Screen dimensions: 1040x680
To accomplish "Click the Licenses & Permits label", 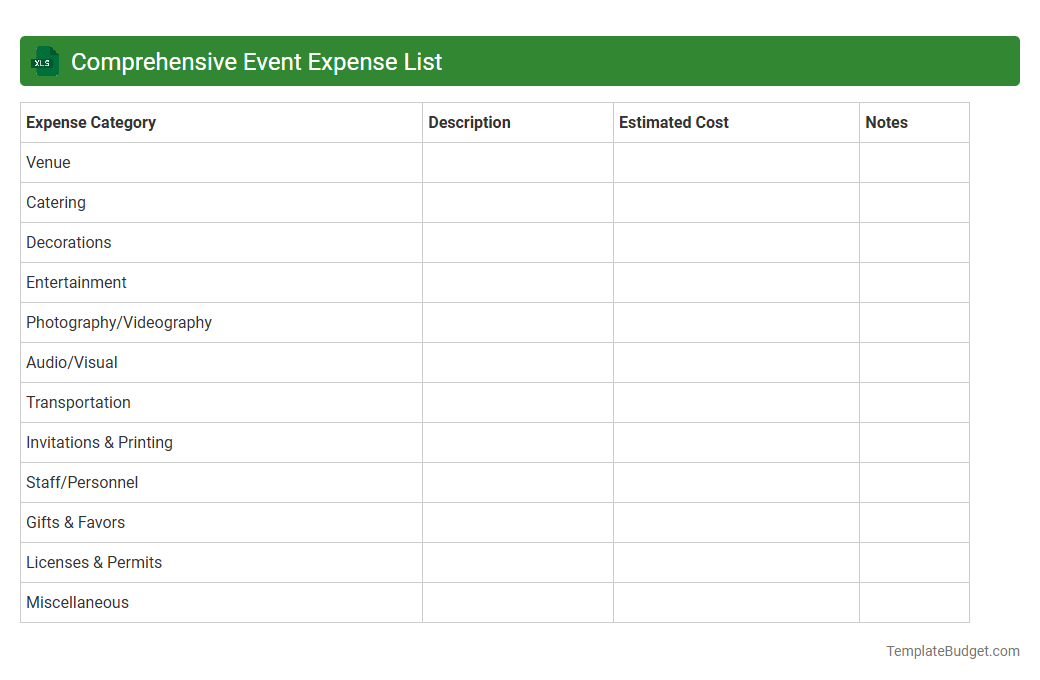I will click(93, 562).
